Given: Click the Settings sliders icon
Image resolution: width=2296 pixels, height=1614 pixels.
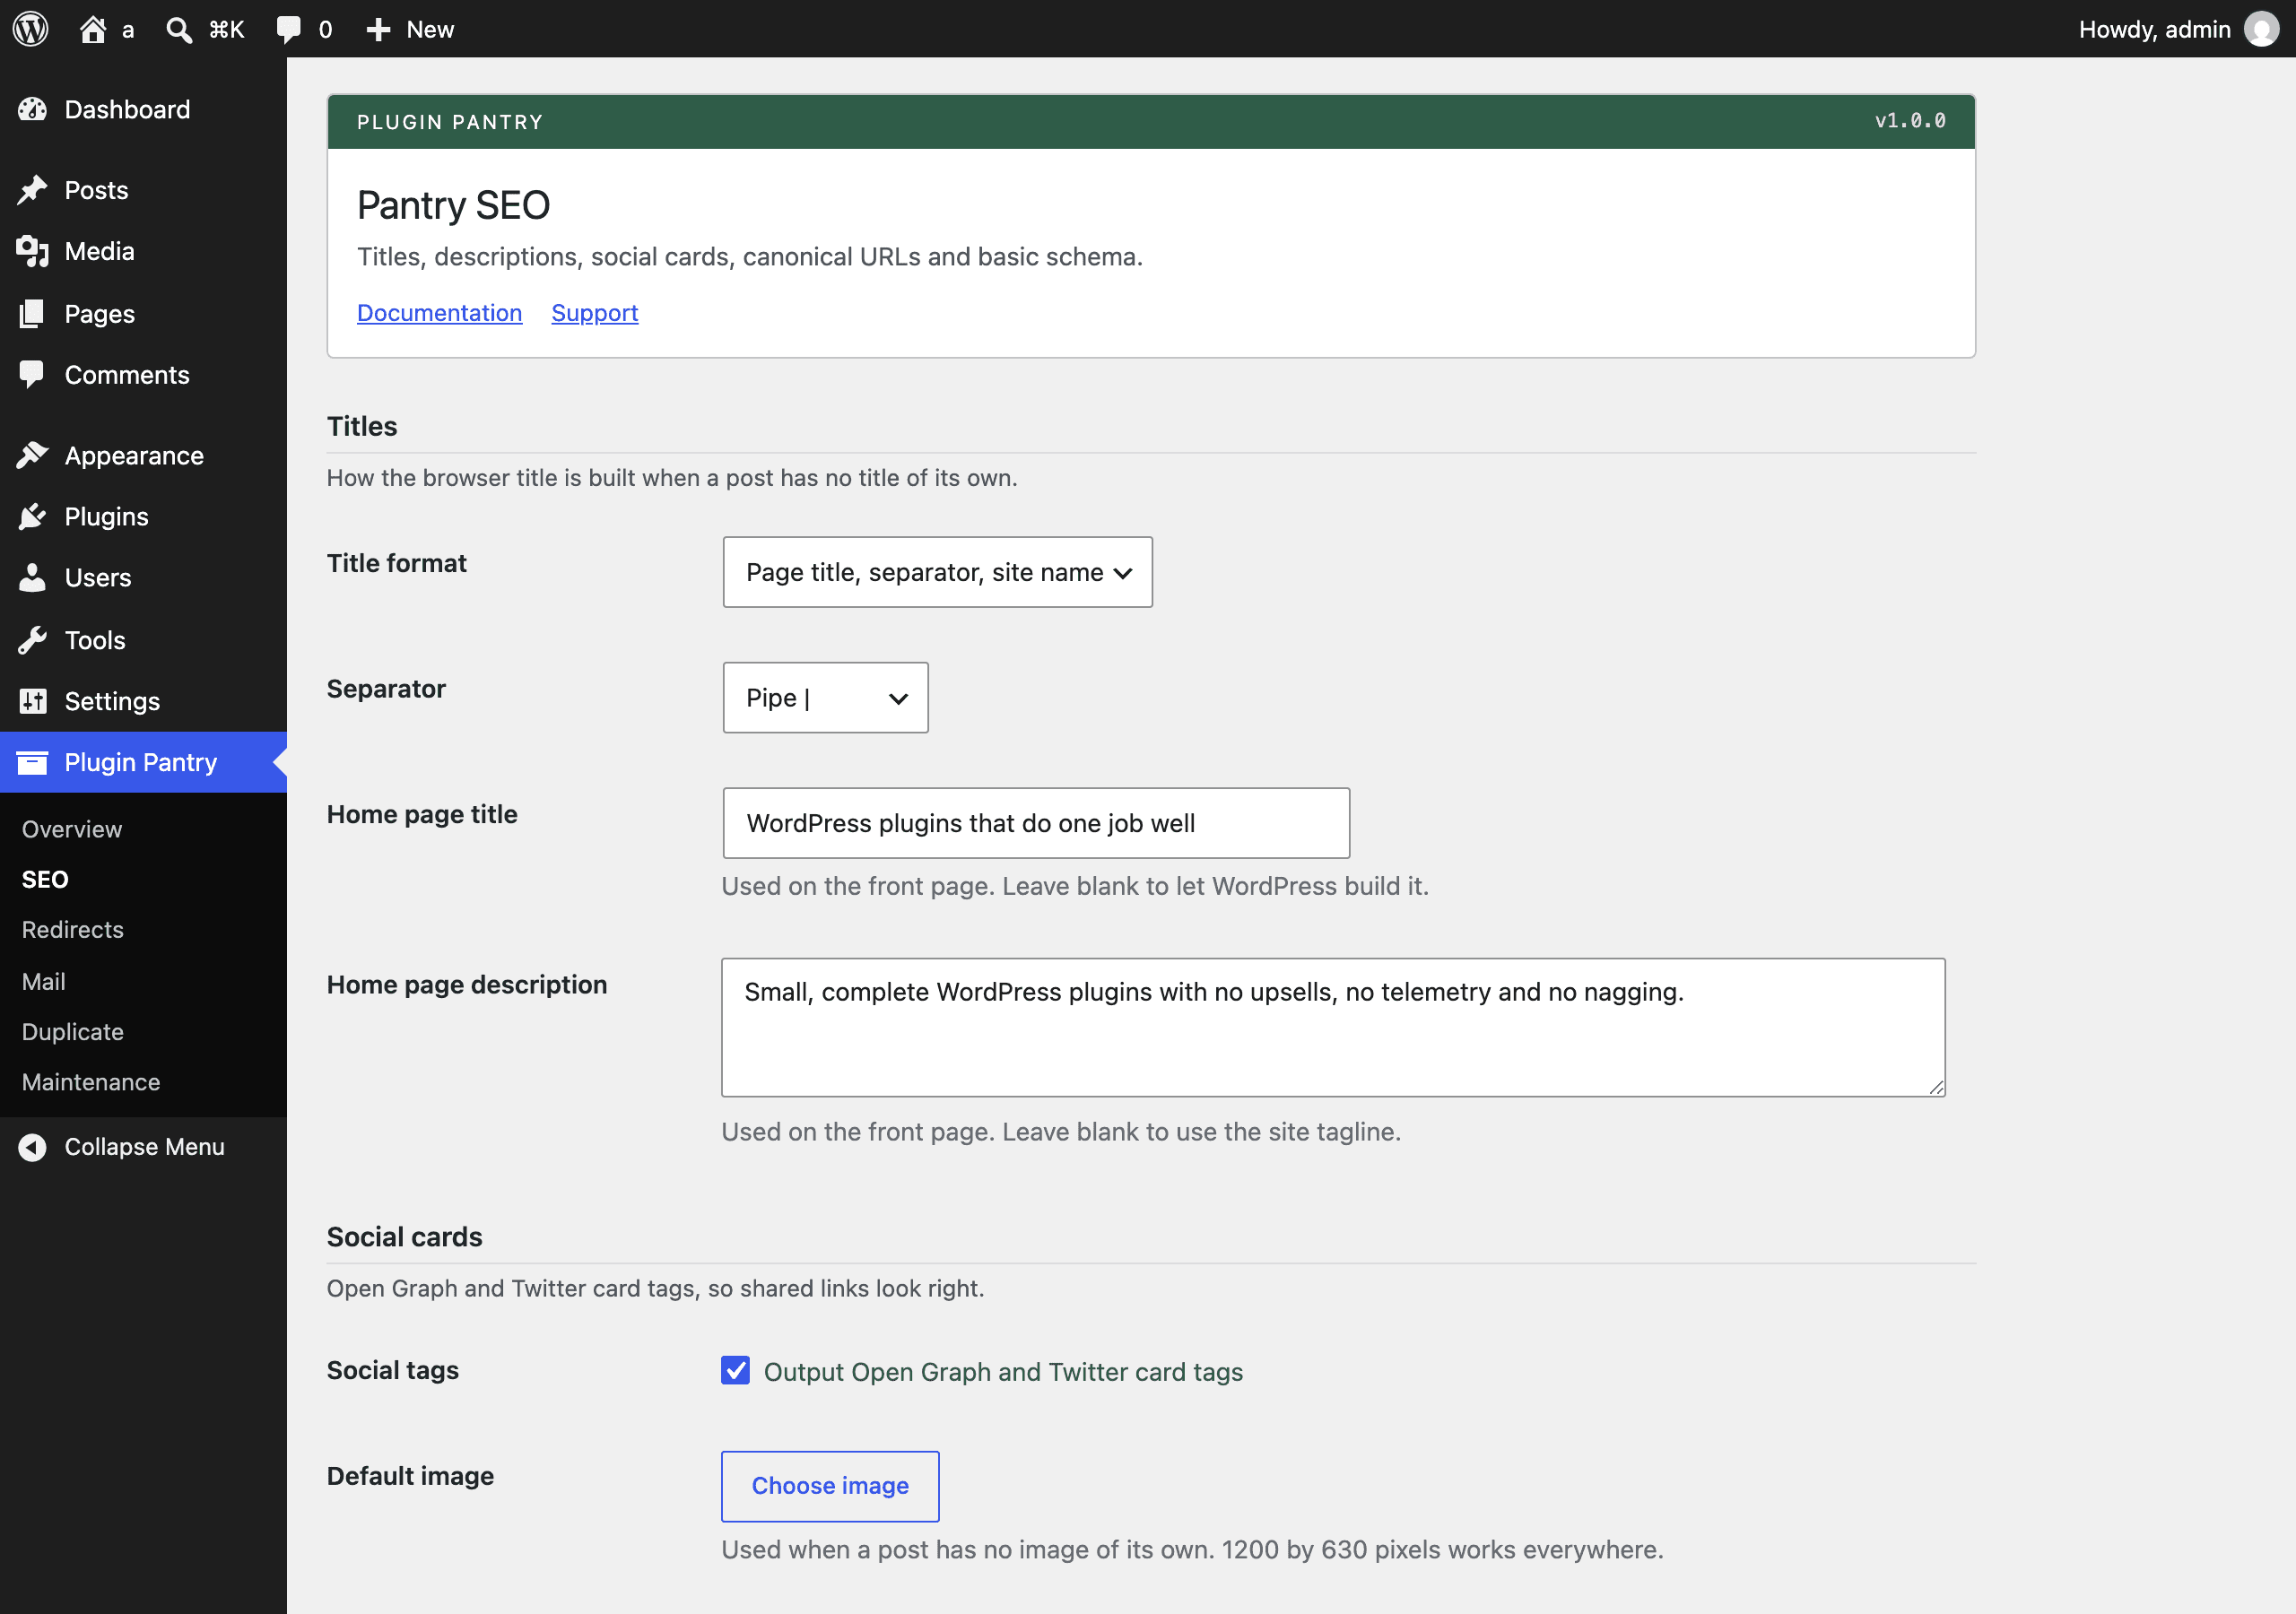Looking at the screenshot, I should coord(32,701).
